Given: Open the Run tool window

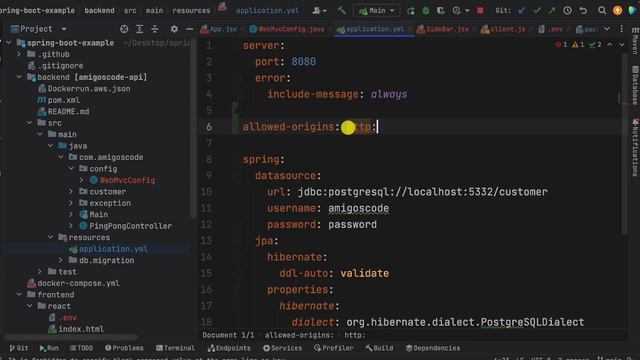Looking at the screenshot, I should pyautogui.click(x=49, y=348).
